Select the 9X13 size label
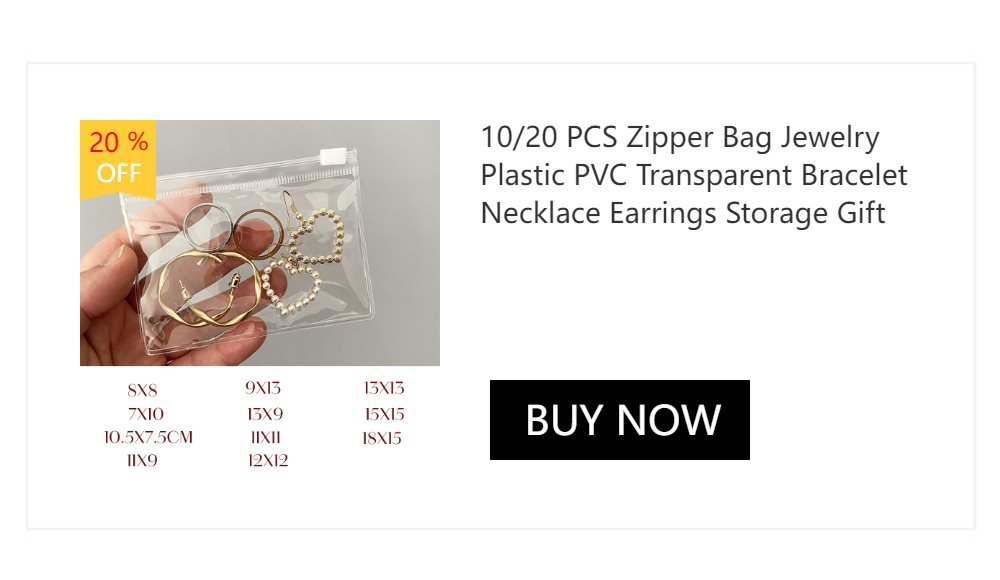The height and width of the screenshot is (580, 1000). tap(263, 388)
